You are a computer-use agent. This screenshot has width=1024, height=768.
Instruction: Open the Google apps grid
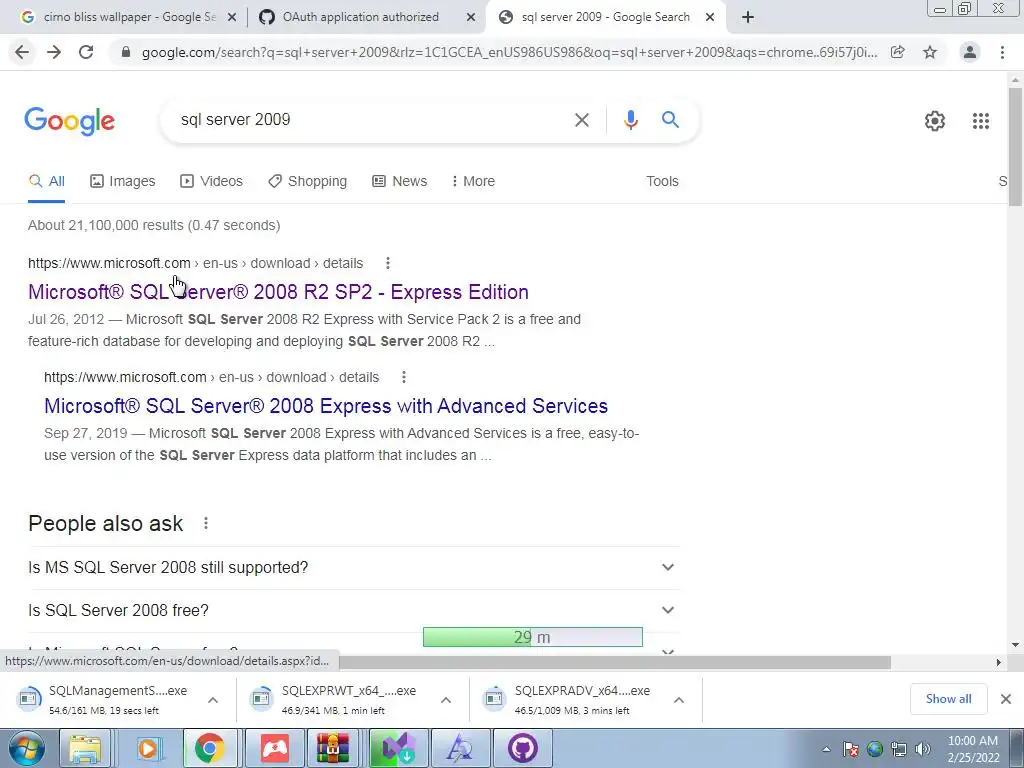[981, 121]
